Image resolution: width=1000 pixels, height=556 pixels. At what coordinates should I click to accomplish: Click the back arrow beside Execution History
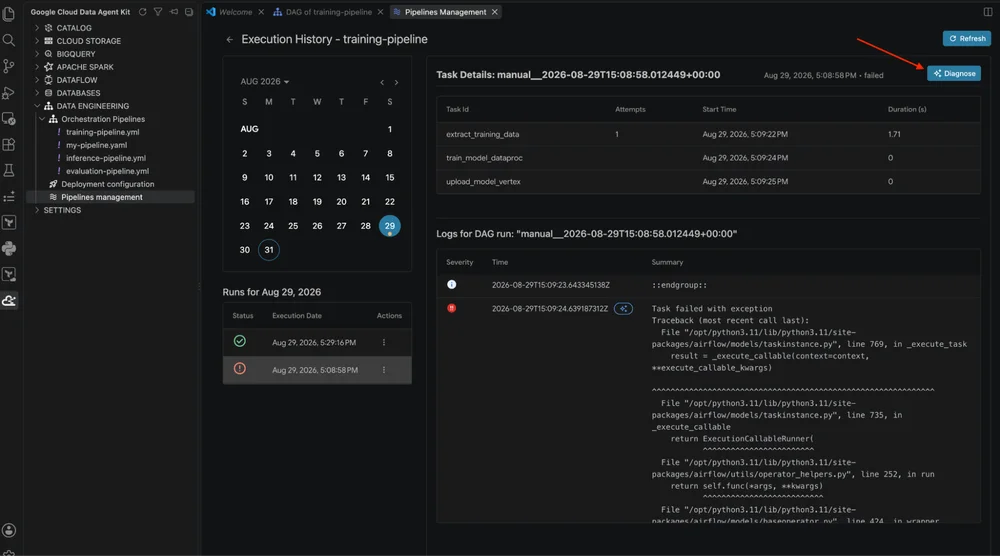click(230, 40)
